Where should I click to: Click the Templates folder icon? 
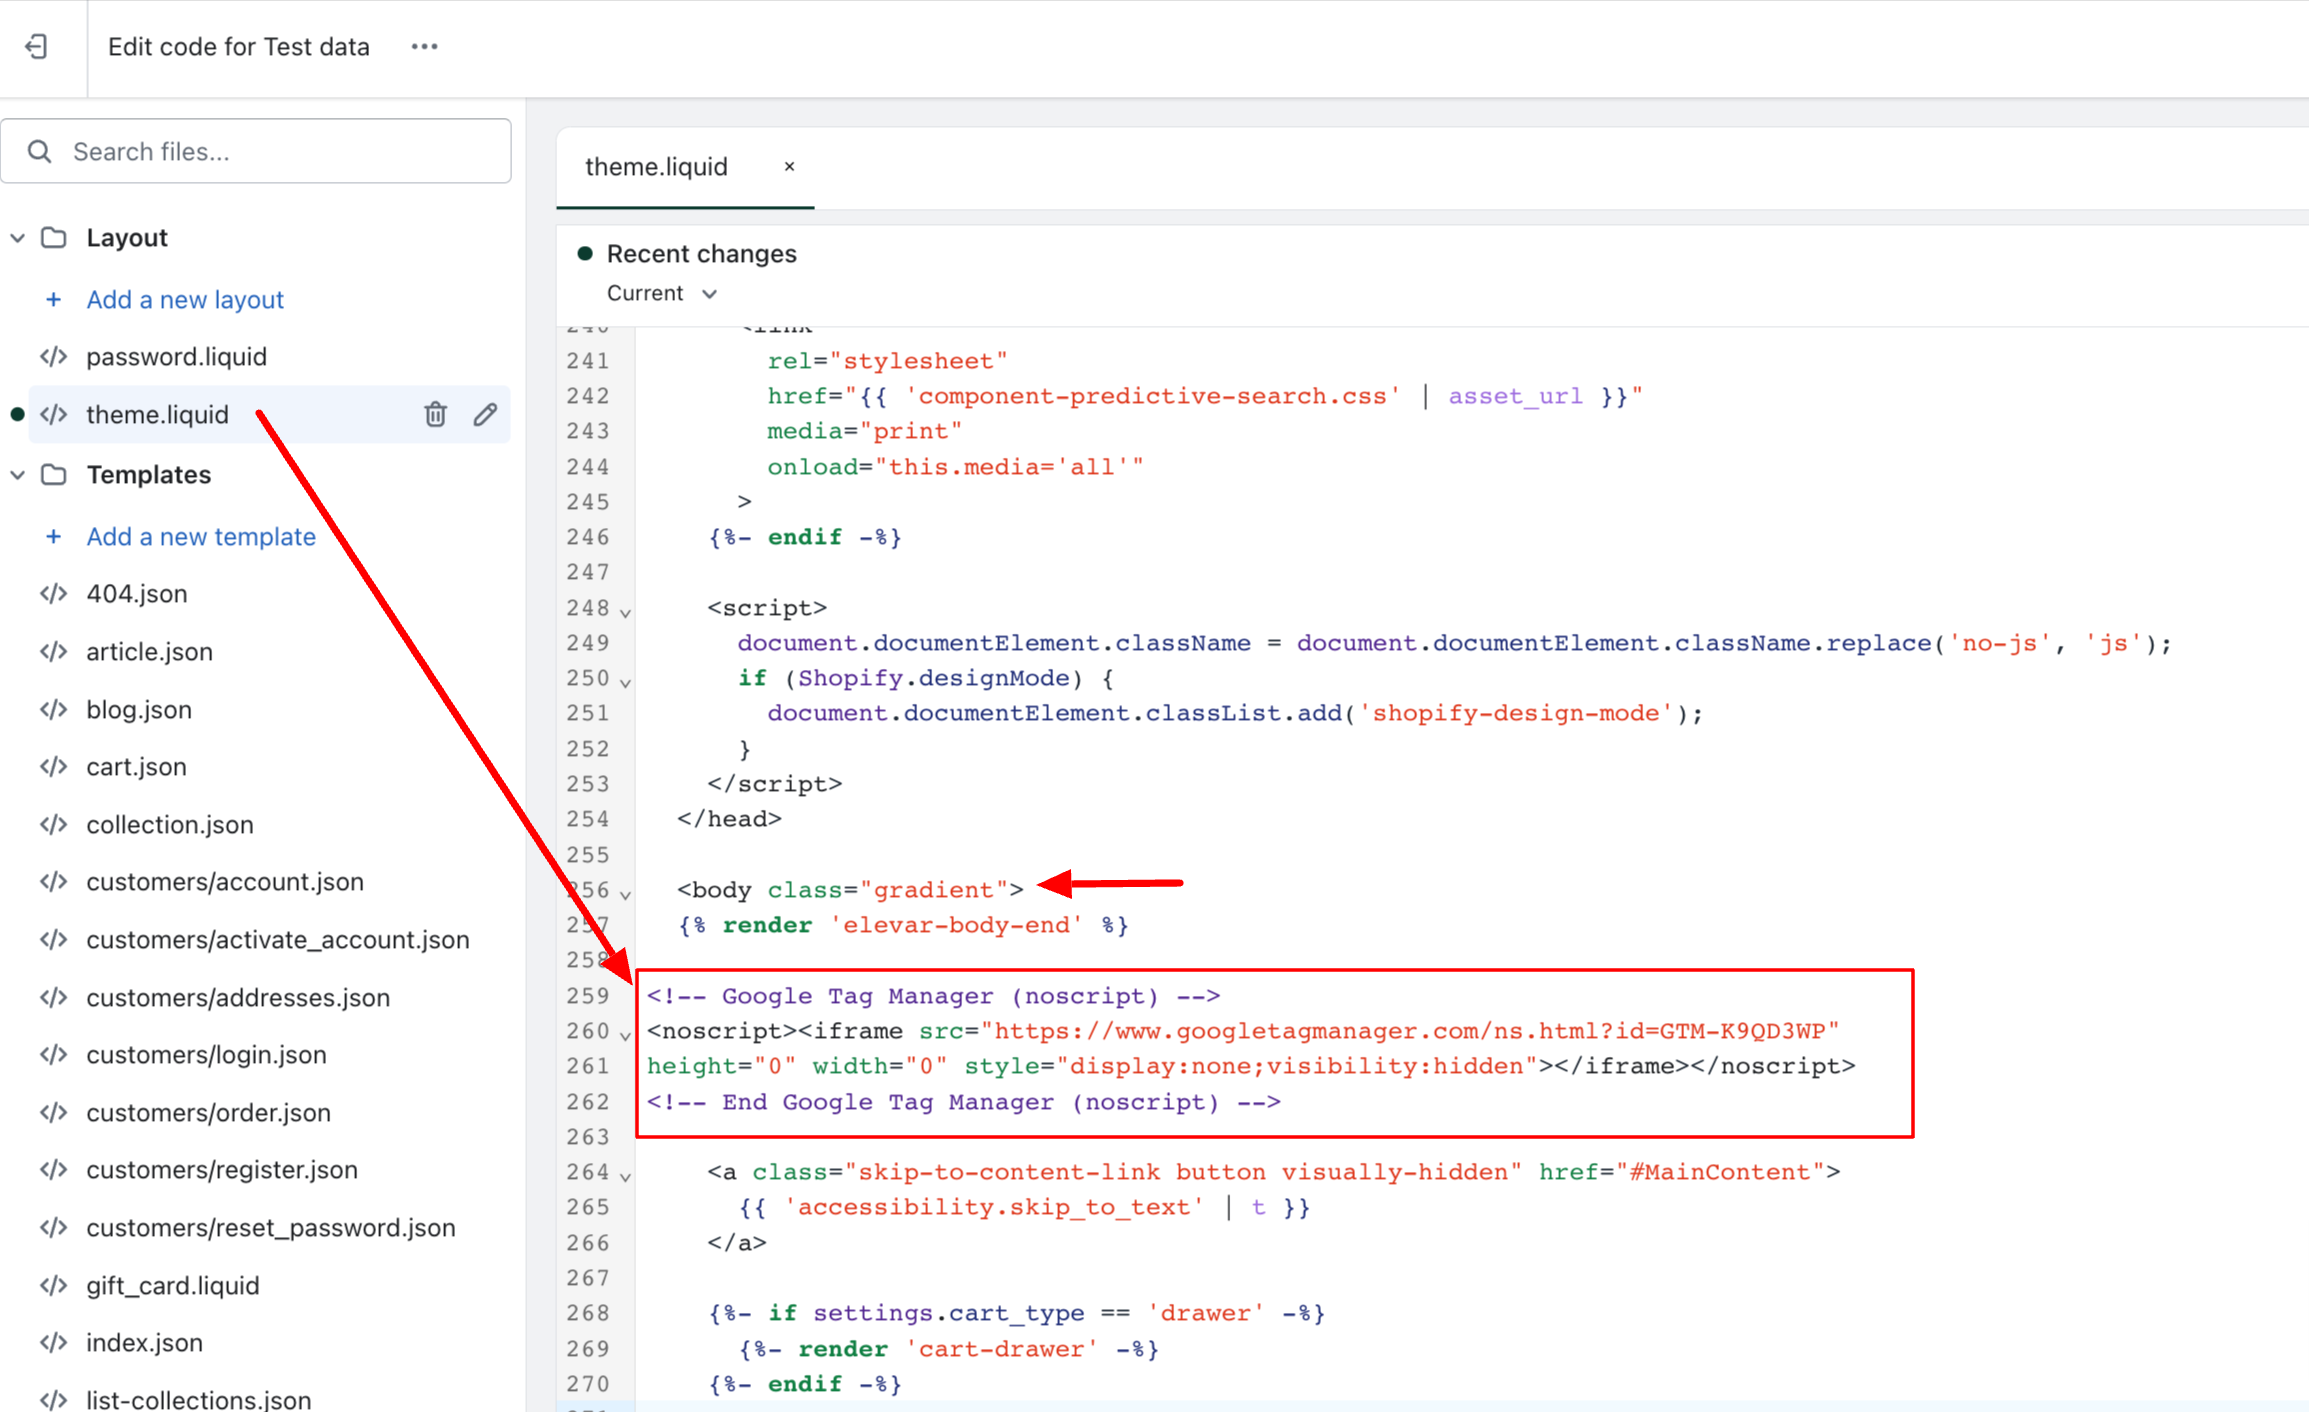54,475
